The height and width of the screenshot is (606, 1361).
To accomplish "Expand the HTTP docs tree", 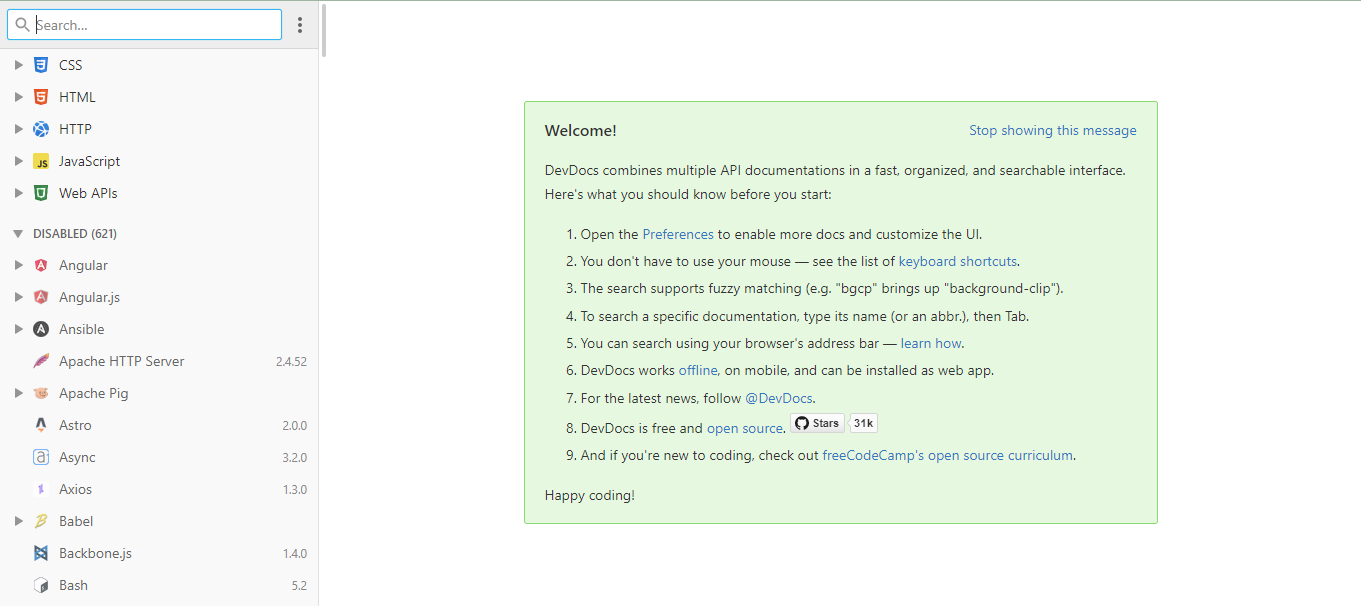I will pyautogui.click(x=18, y=129).
